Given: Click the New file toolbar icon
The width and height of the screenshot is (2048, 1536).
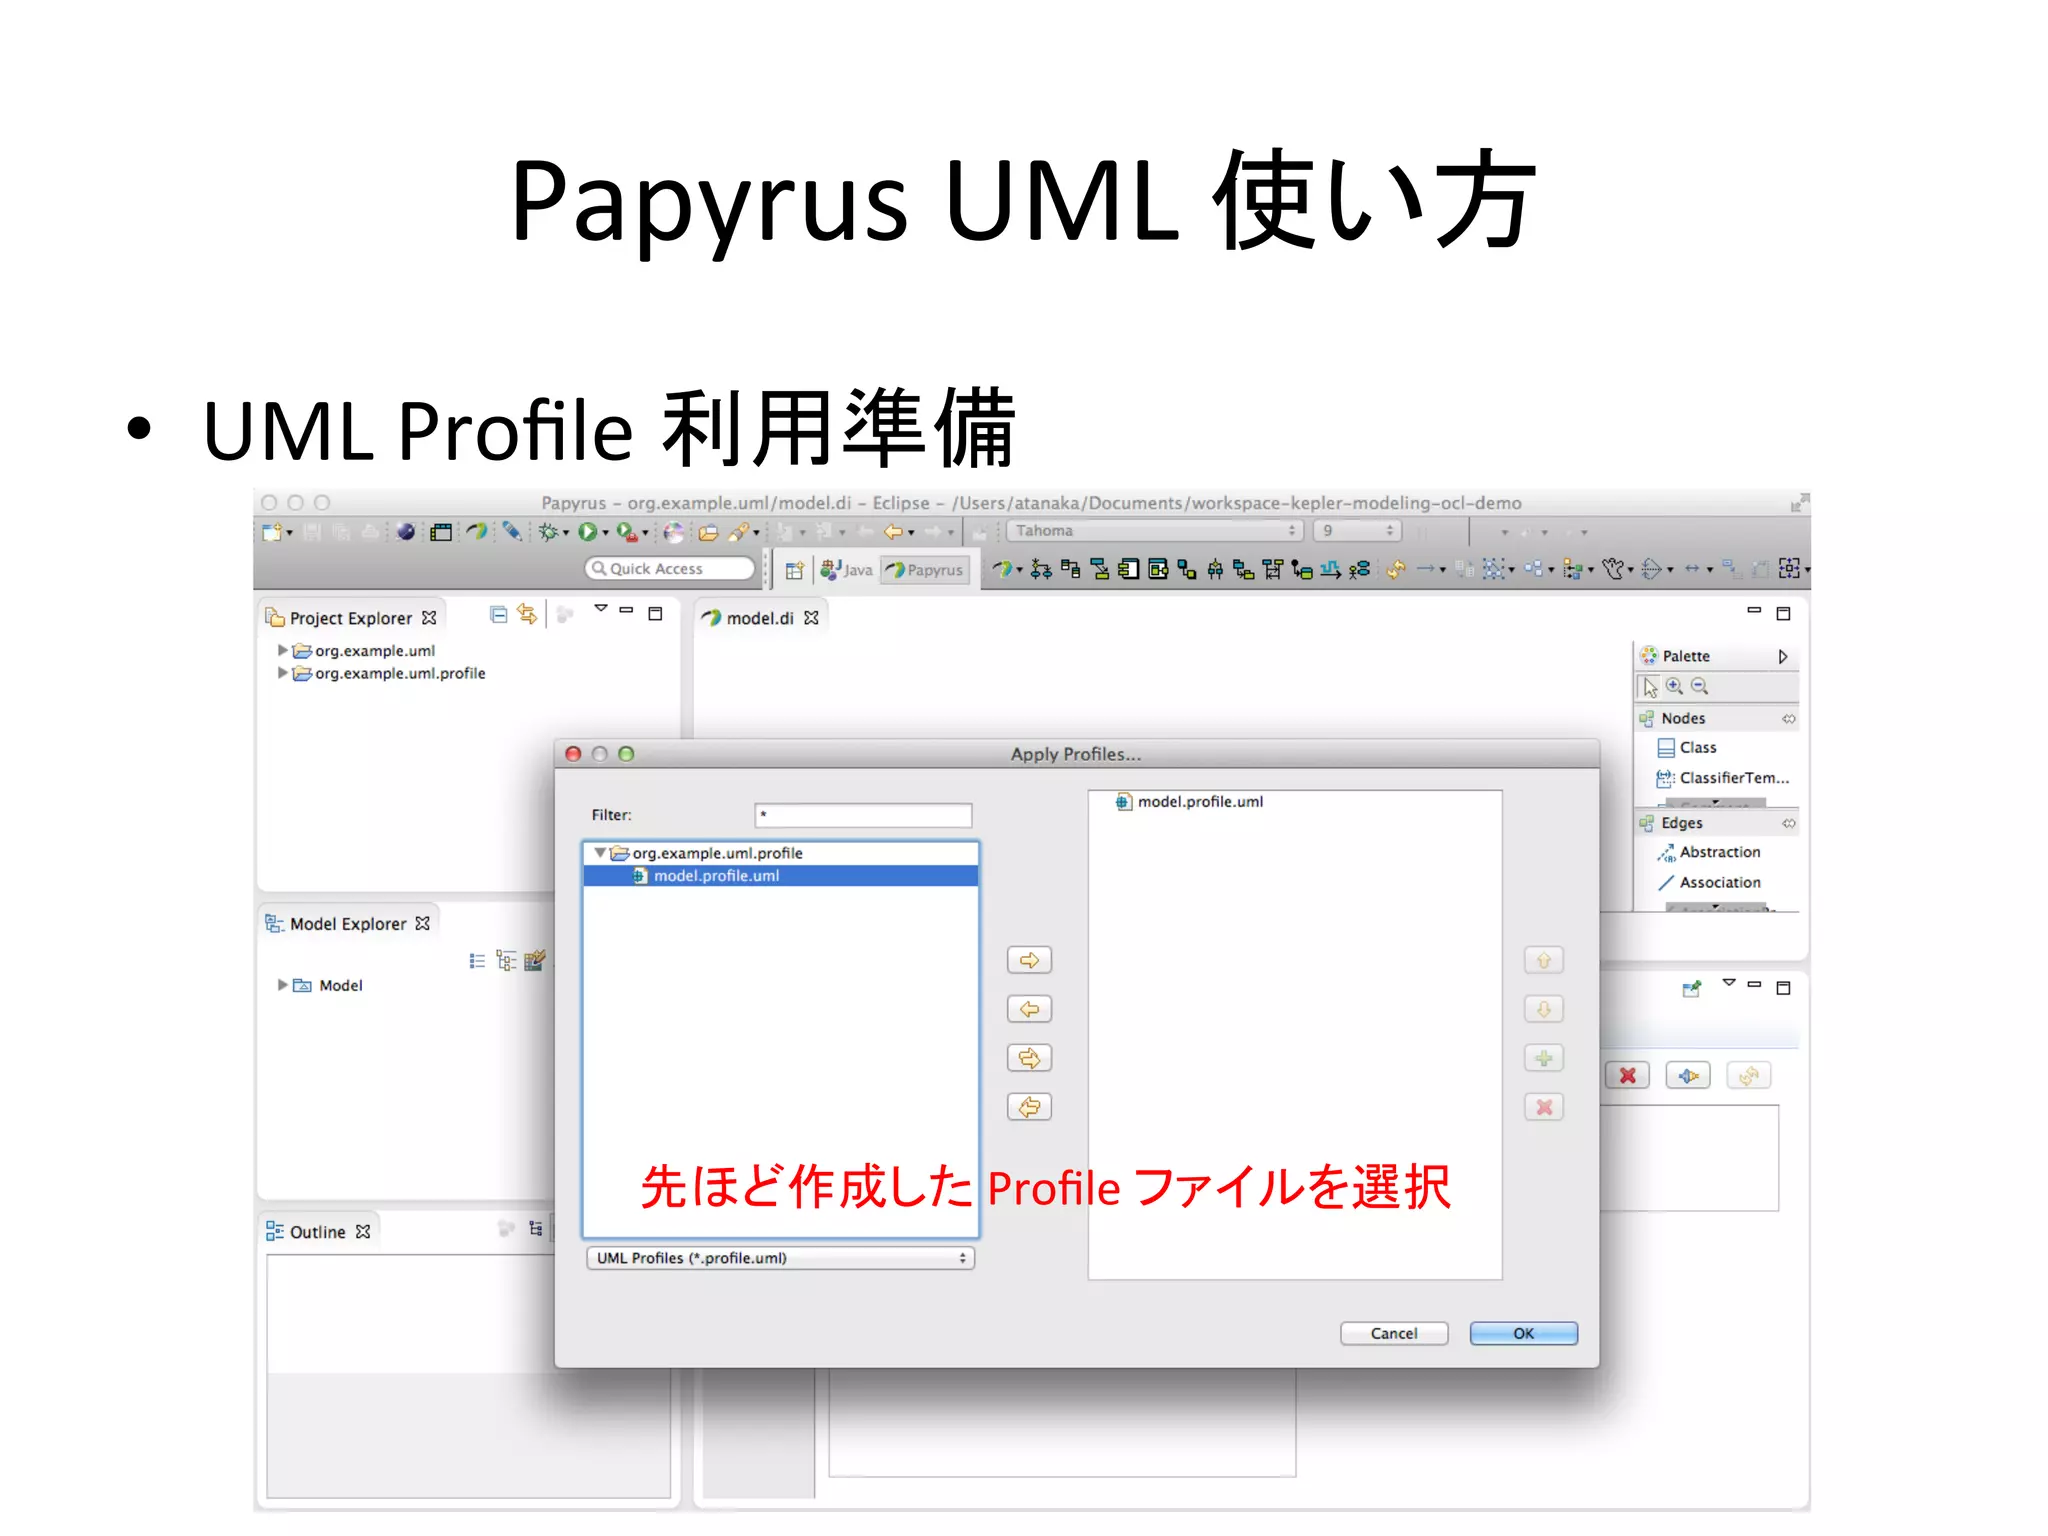Looking at the screenshot, I should (x=271, y=532).
